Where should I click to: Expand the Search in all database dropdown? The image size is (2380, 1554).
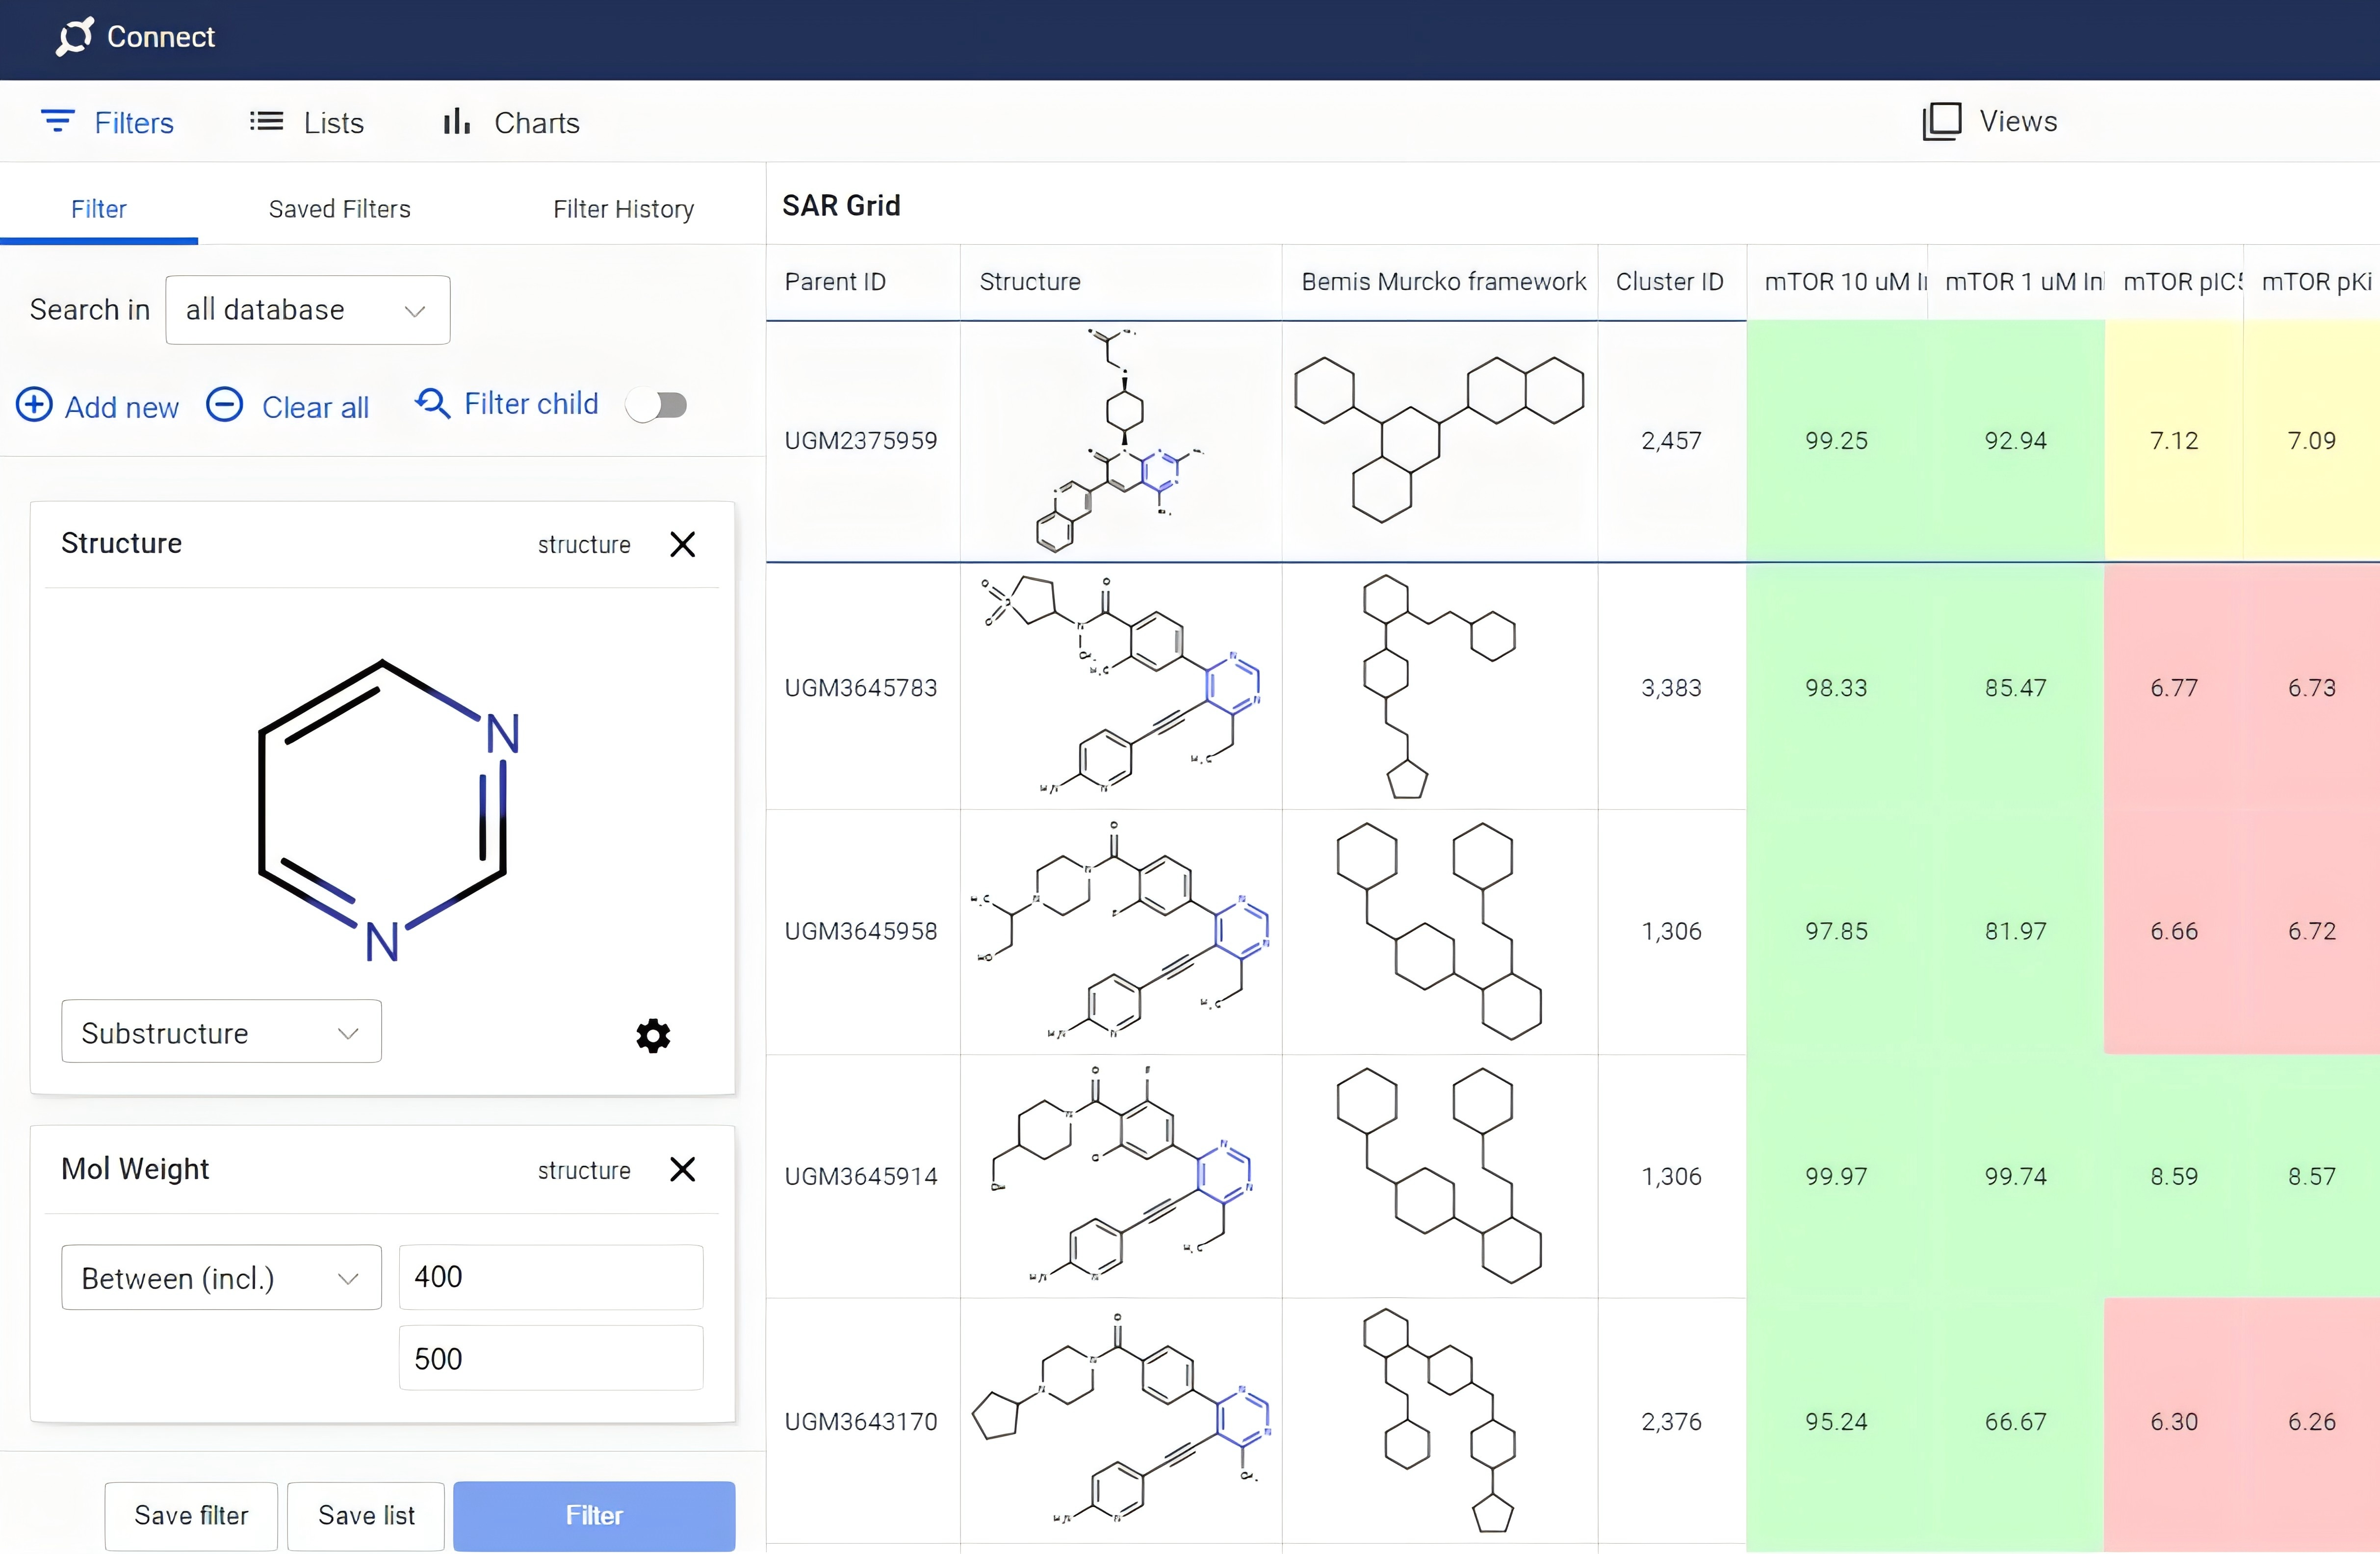point(307,310)
